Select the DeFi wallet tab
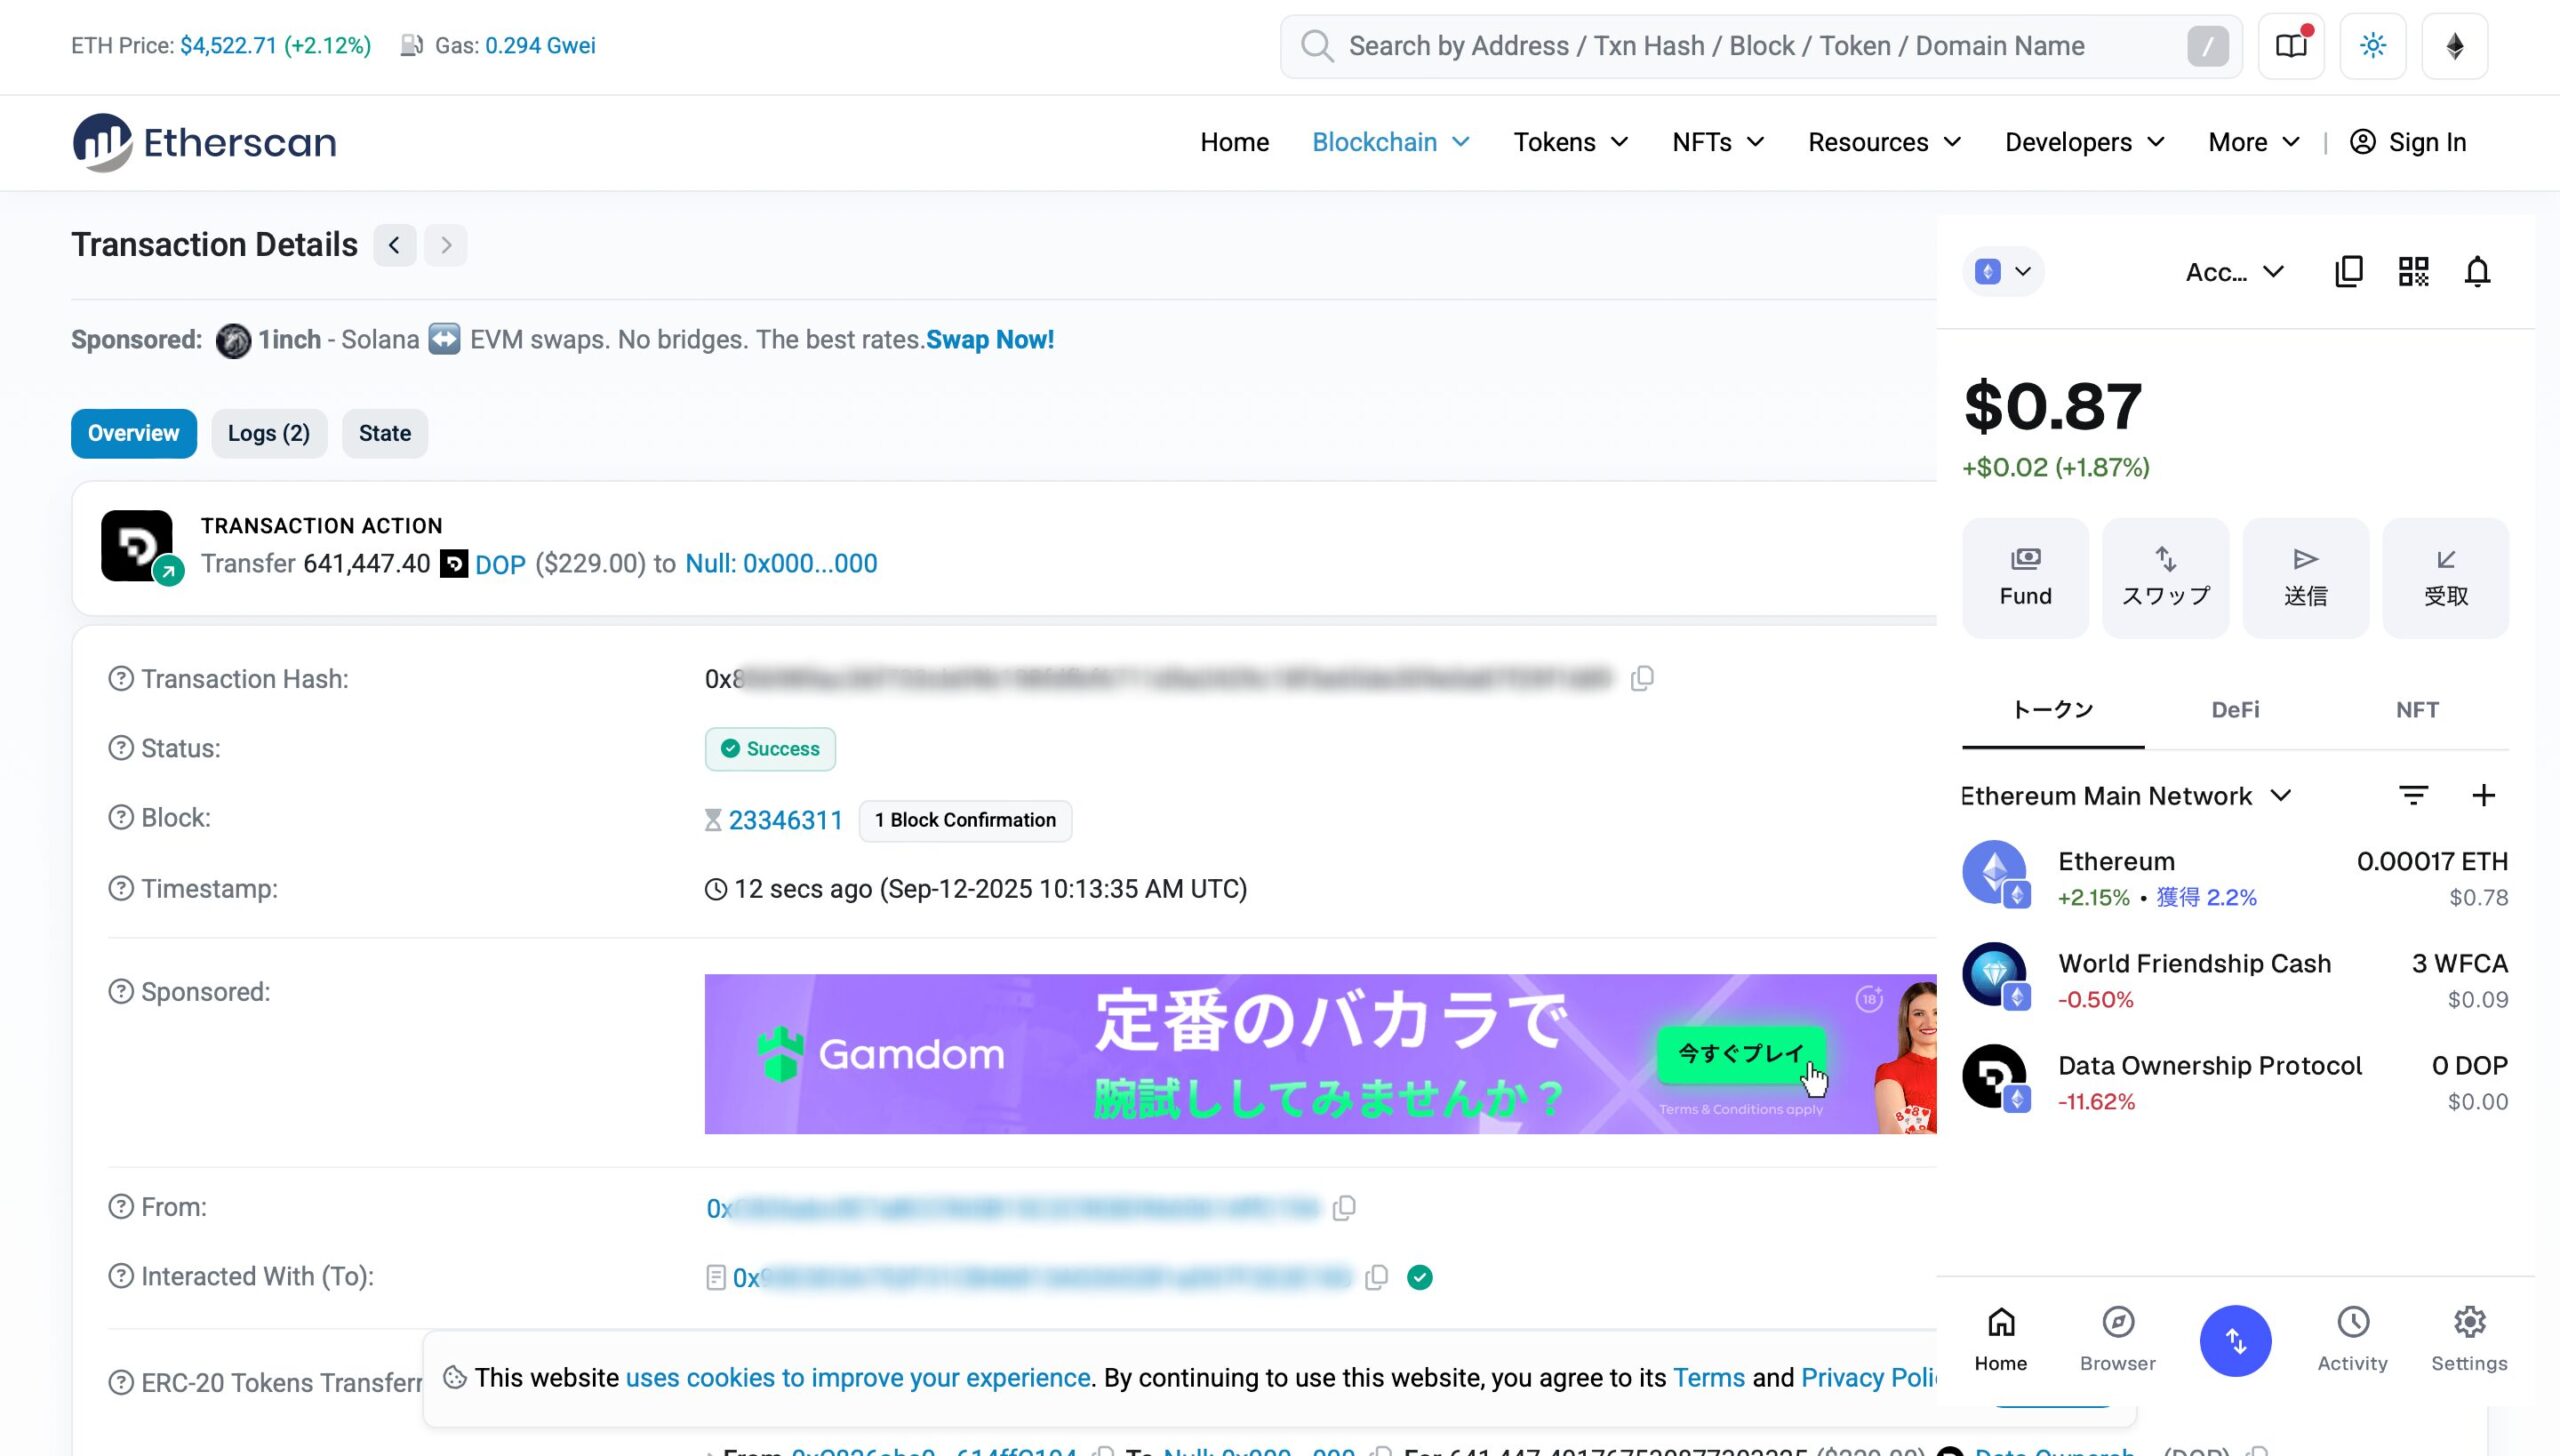 [x=2235, y=710]
